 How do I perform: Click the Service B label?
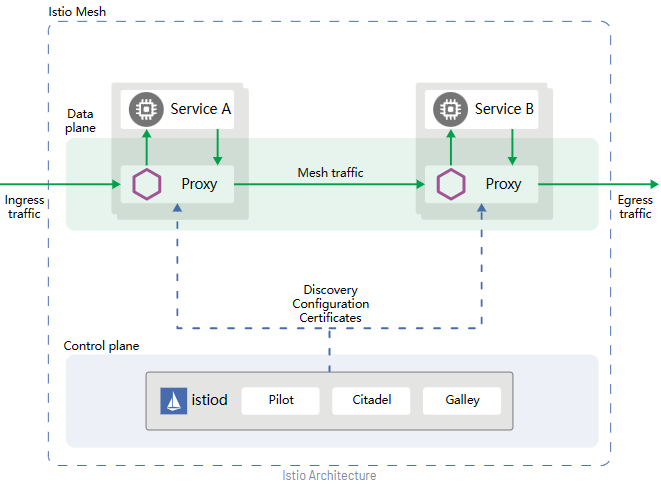click(x=504, y=109)
